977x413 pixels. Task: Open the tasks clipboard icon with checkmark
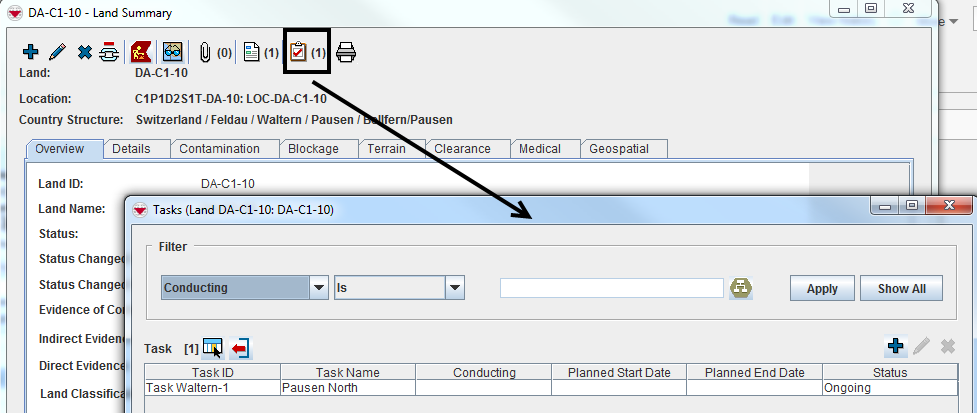click(x=298, y=52)
